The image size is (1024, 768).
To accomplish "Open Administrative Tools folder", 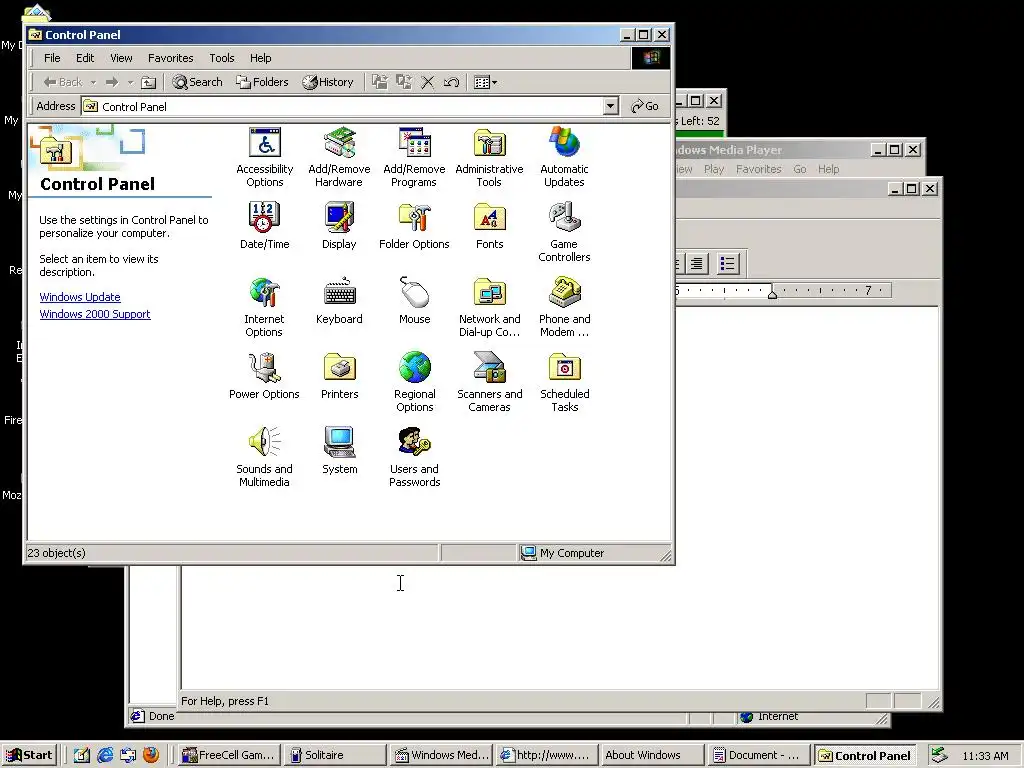I will (489, 157).
